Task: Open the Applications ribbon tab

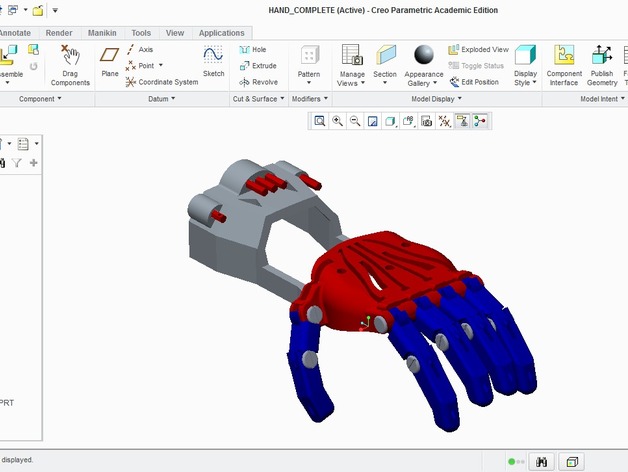Action: 220,32
